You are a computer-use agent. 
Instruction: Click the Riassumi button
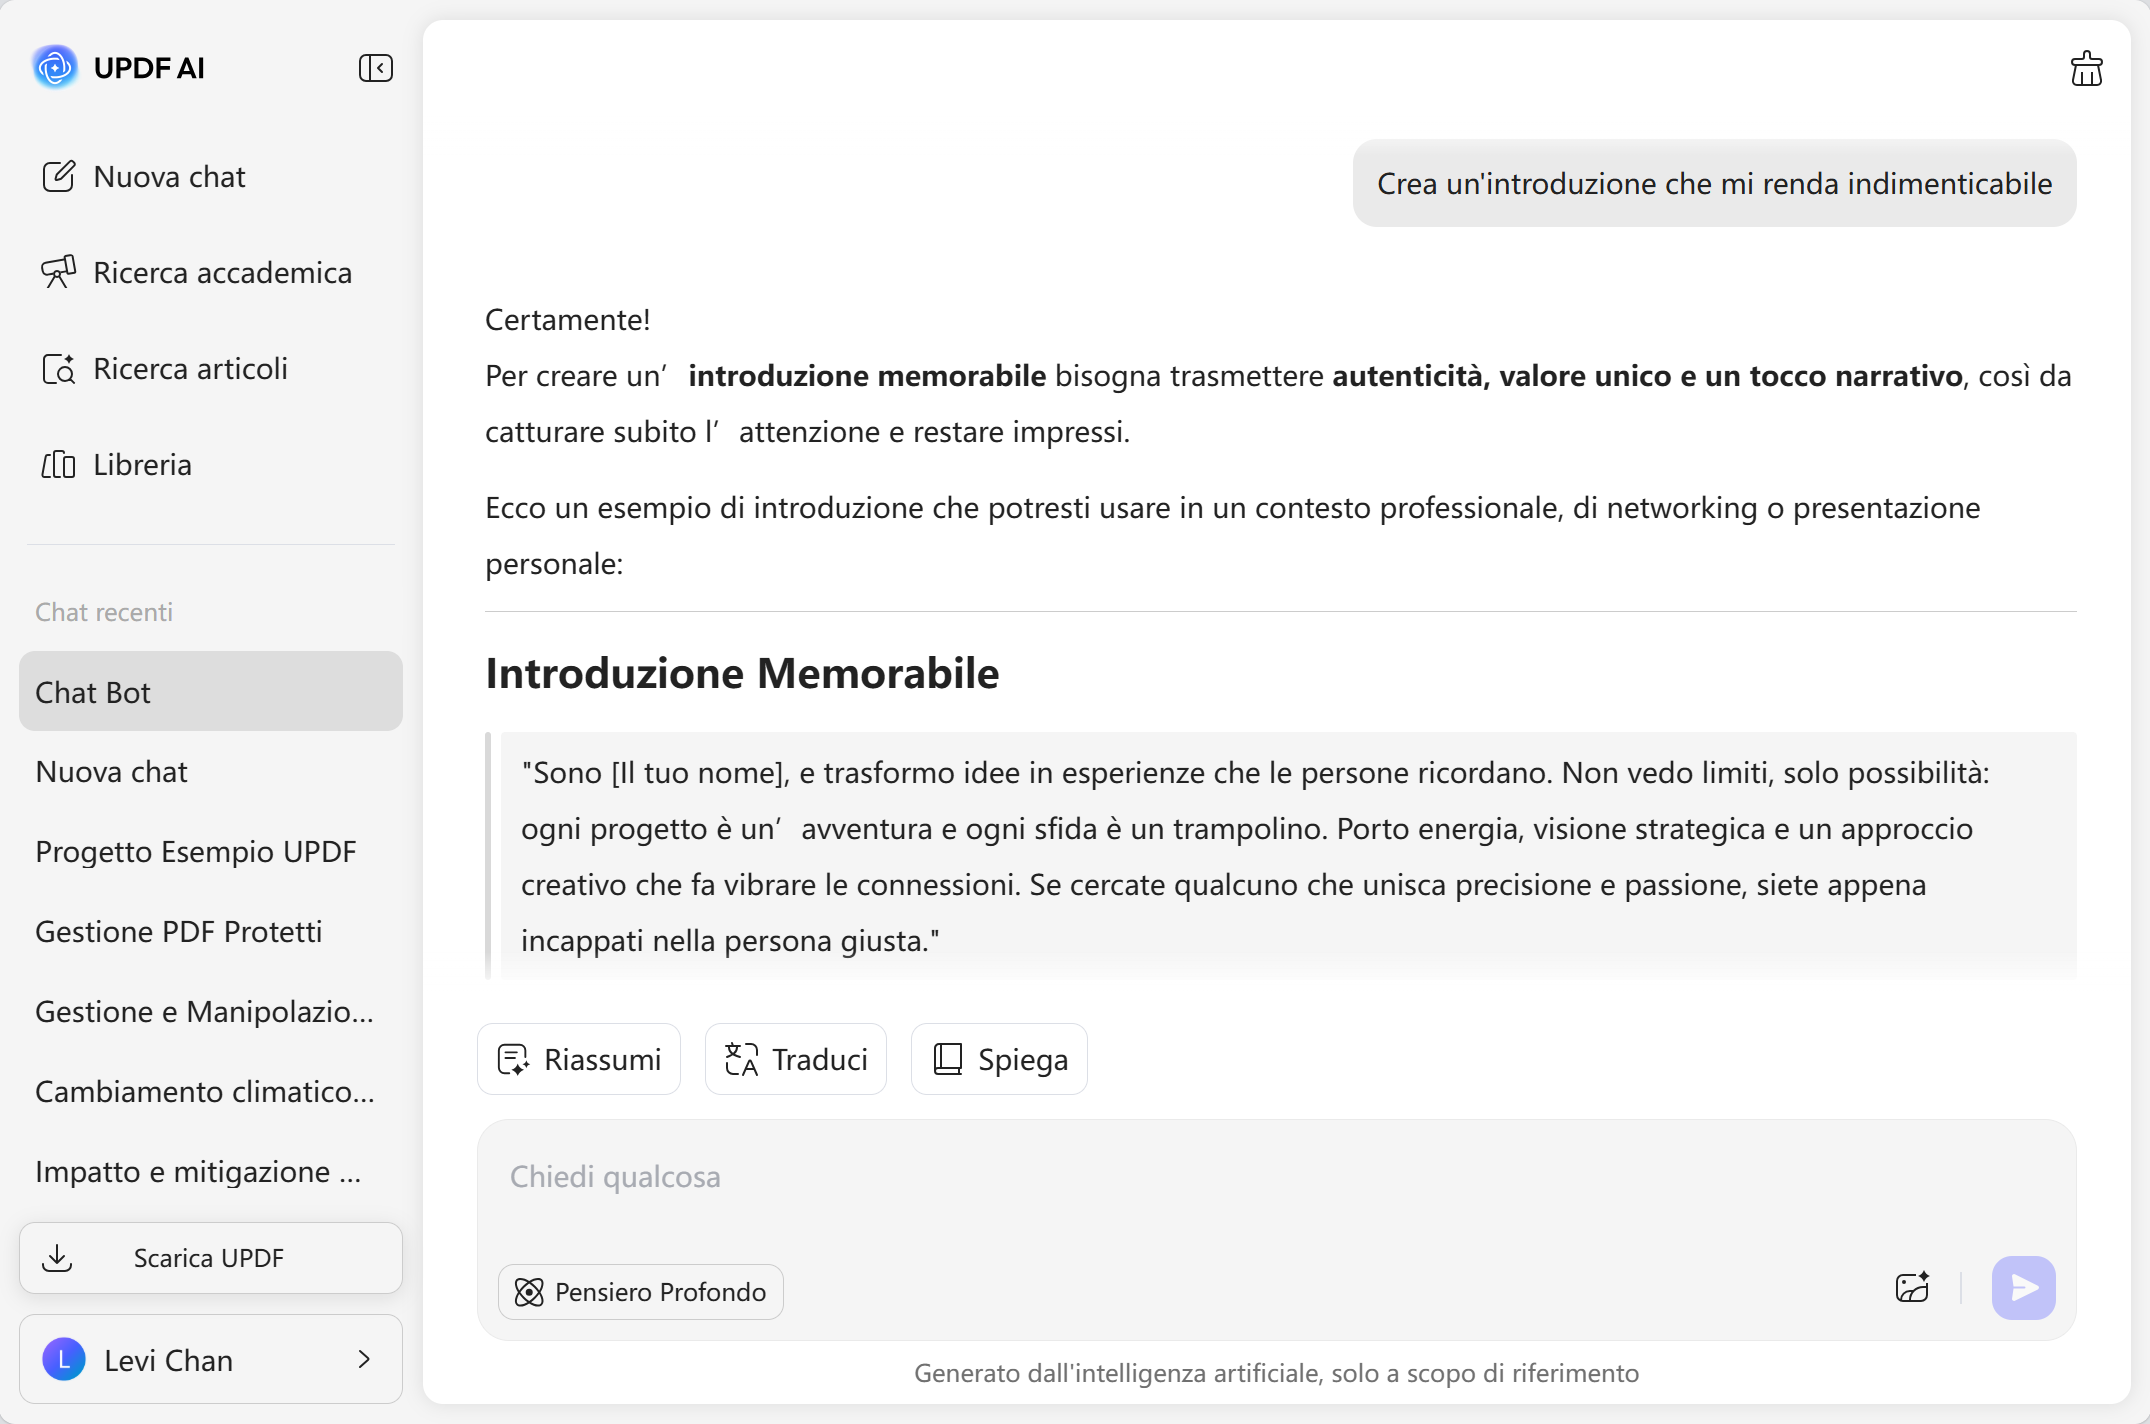[579, 1059]
